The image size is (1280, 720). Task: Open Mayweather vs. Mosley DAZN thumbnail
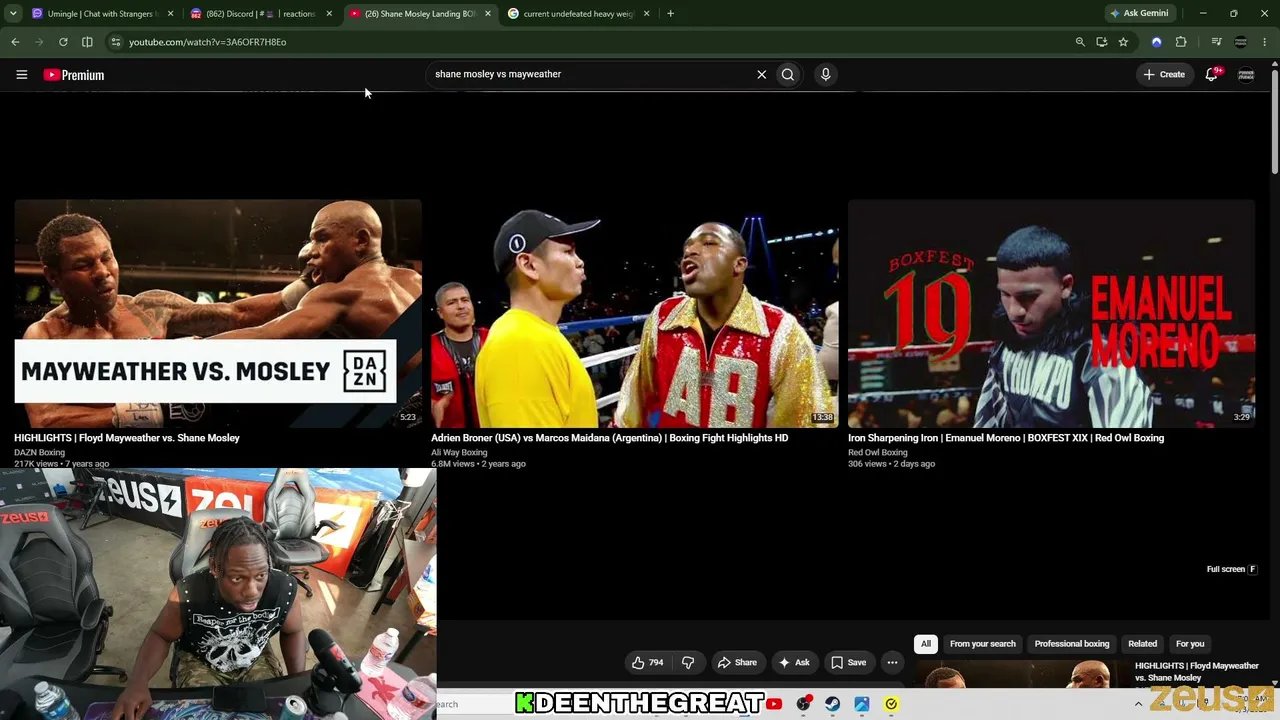pyautogui.click(x=218, y=313)
